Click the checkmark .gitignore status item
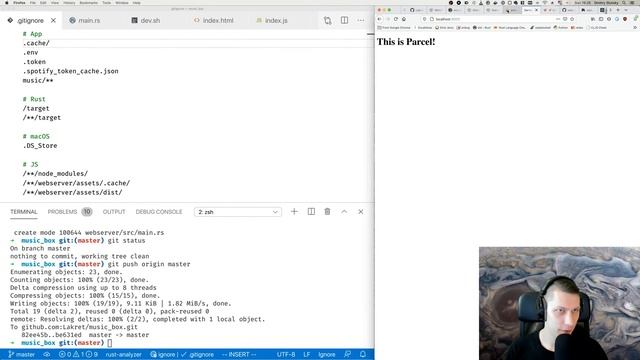The height and width of the screenshot is (360, 640). click(198, 354)
